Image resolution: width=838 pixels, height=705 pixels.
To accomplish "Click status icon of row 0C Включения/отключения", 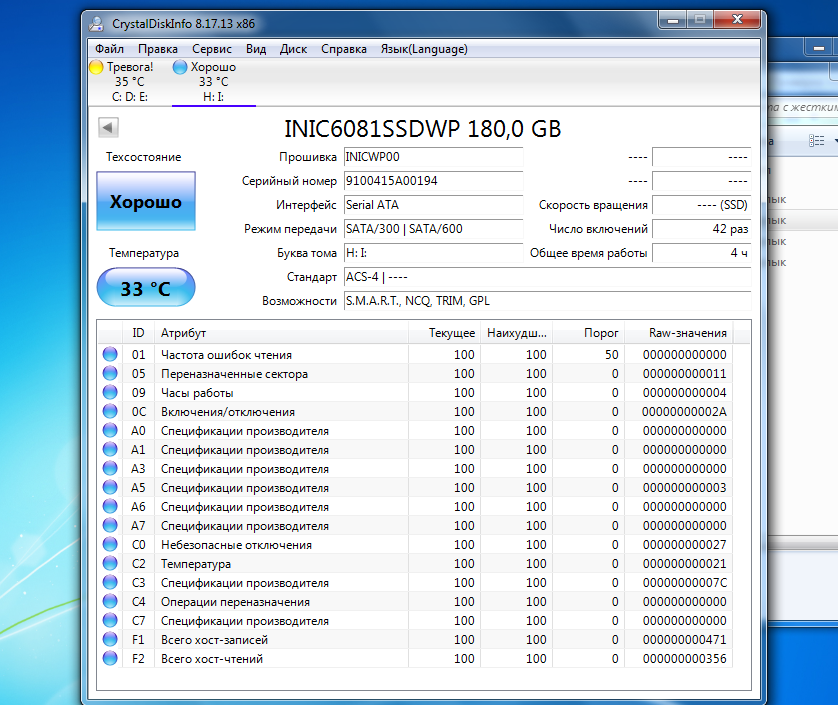I will pyautogui.click(x=110, y=412).
